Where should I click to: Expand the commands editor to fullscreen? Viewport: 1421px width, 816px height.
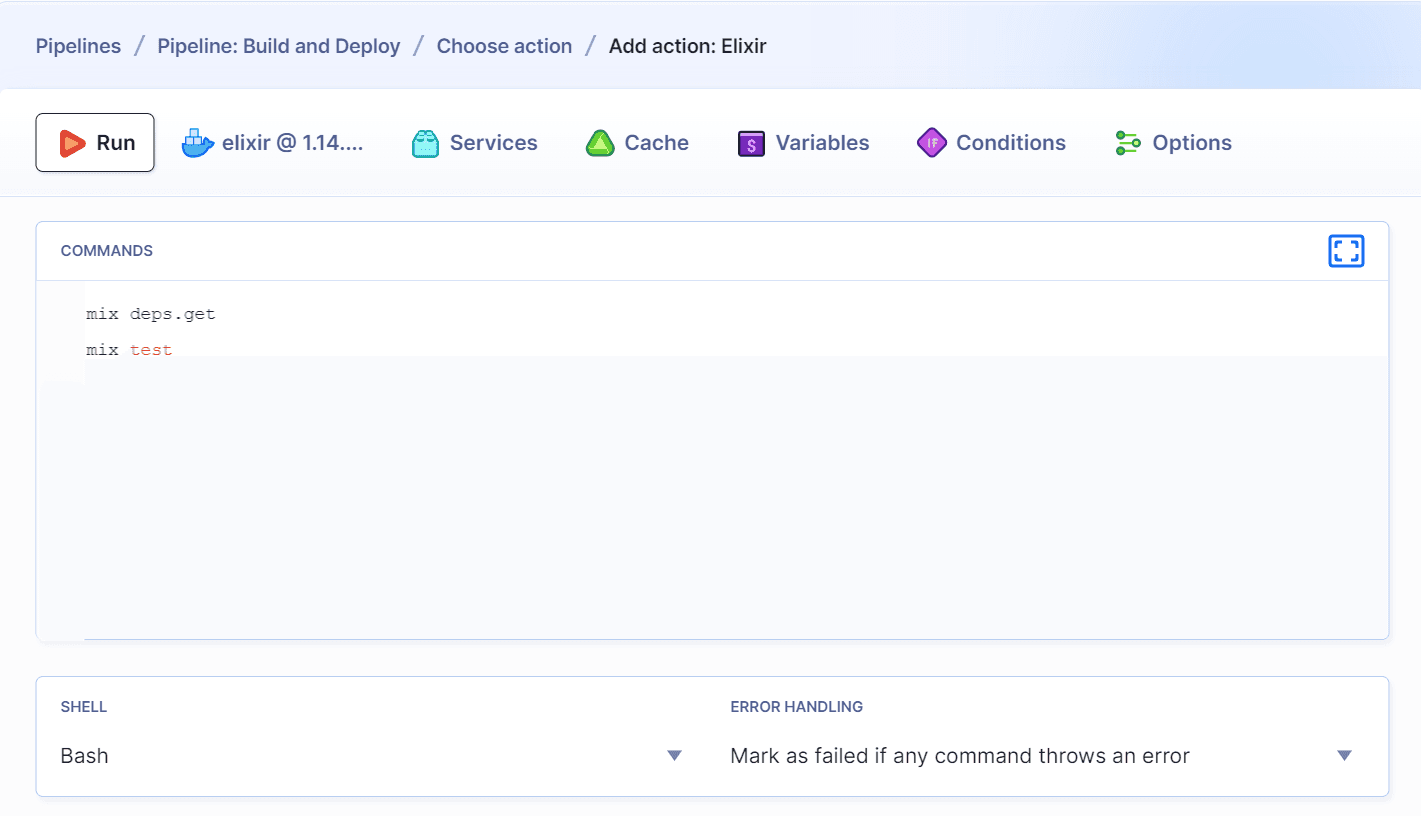click(1346, 251)
